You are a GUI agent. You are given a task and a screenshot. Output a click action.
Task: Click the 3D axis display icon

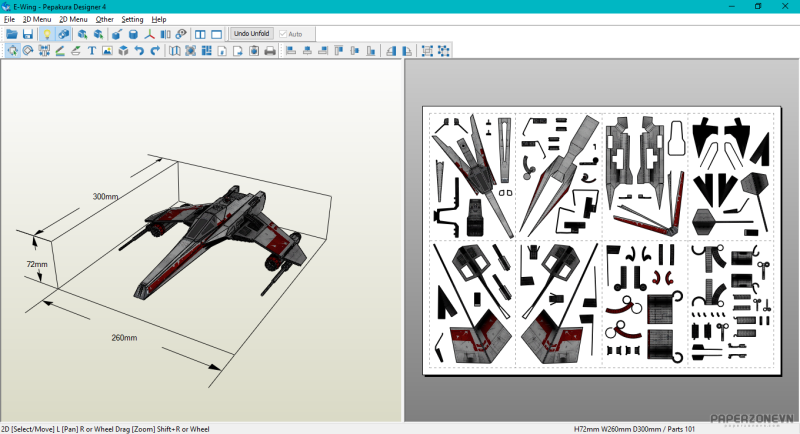[x=149, y=34]
